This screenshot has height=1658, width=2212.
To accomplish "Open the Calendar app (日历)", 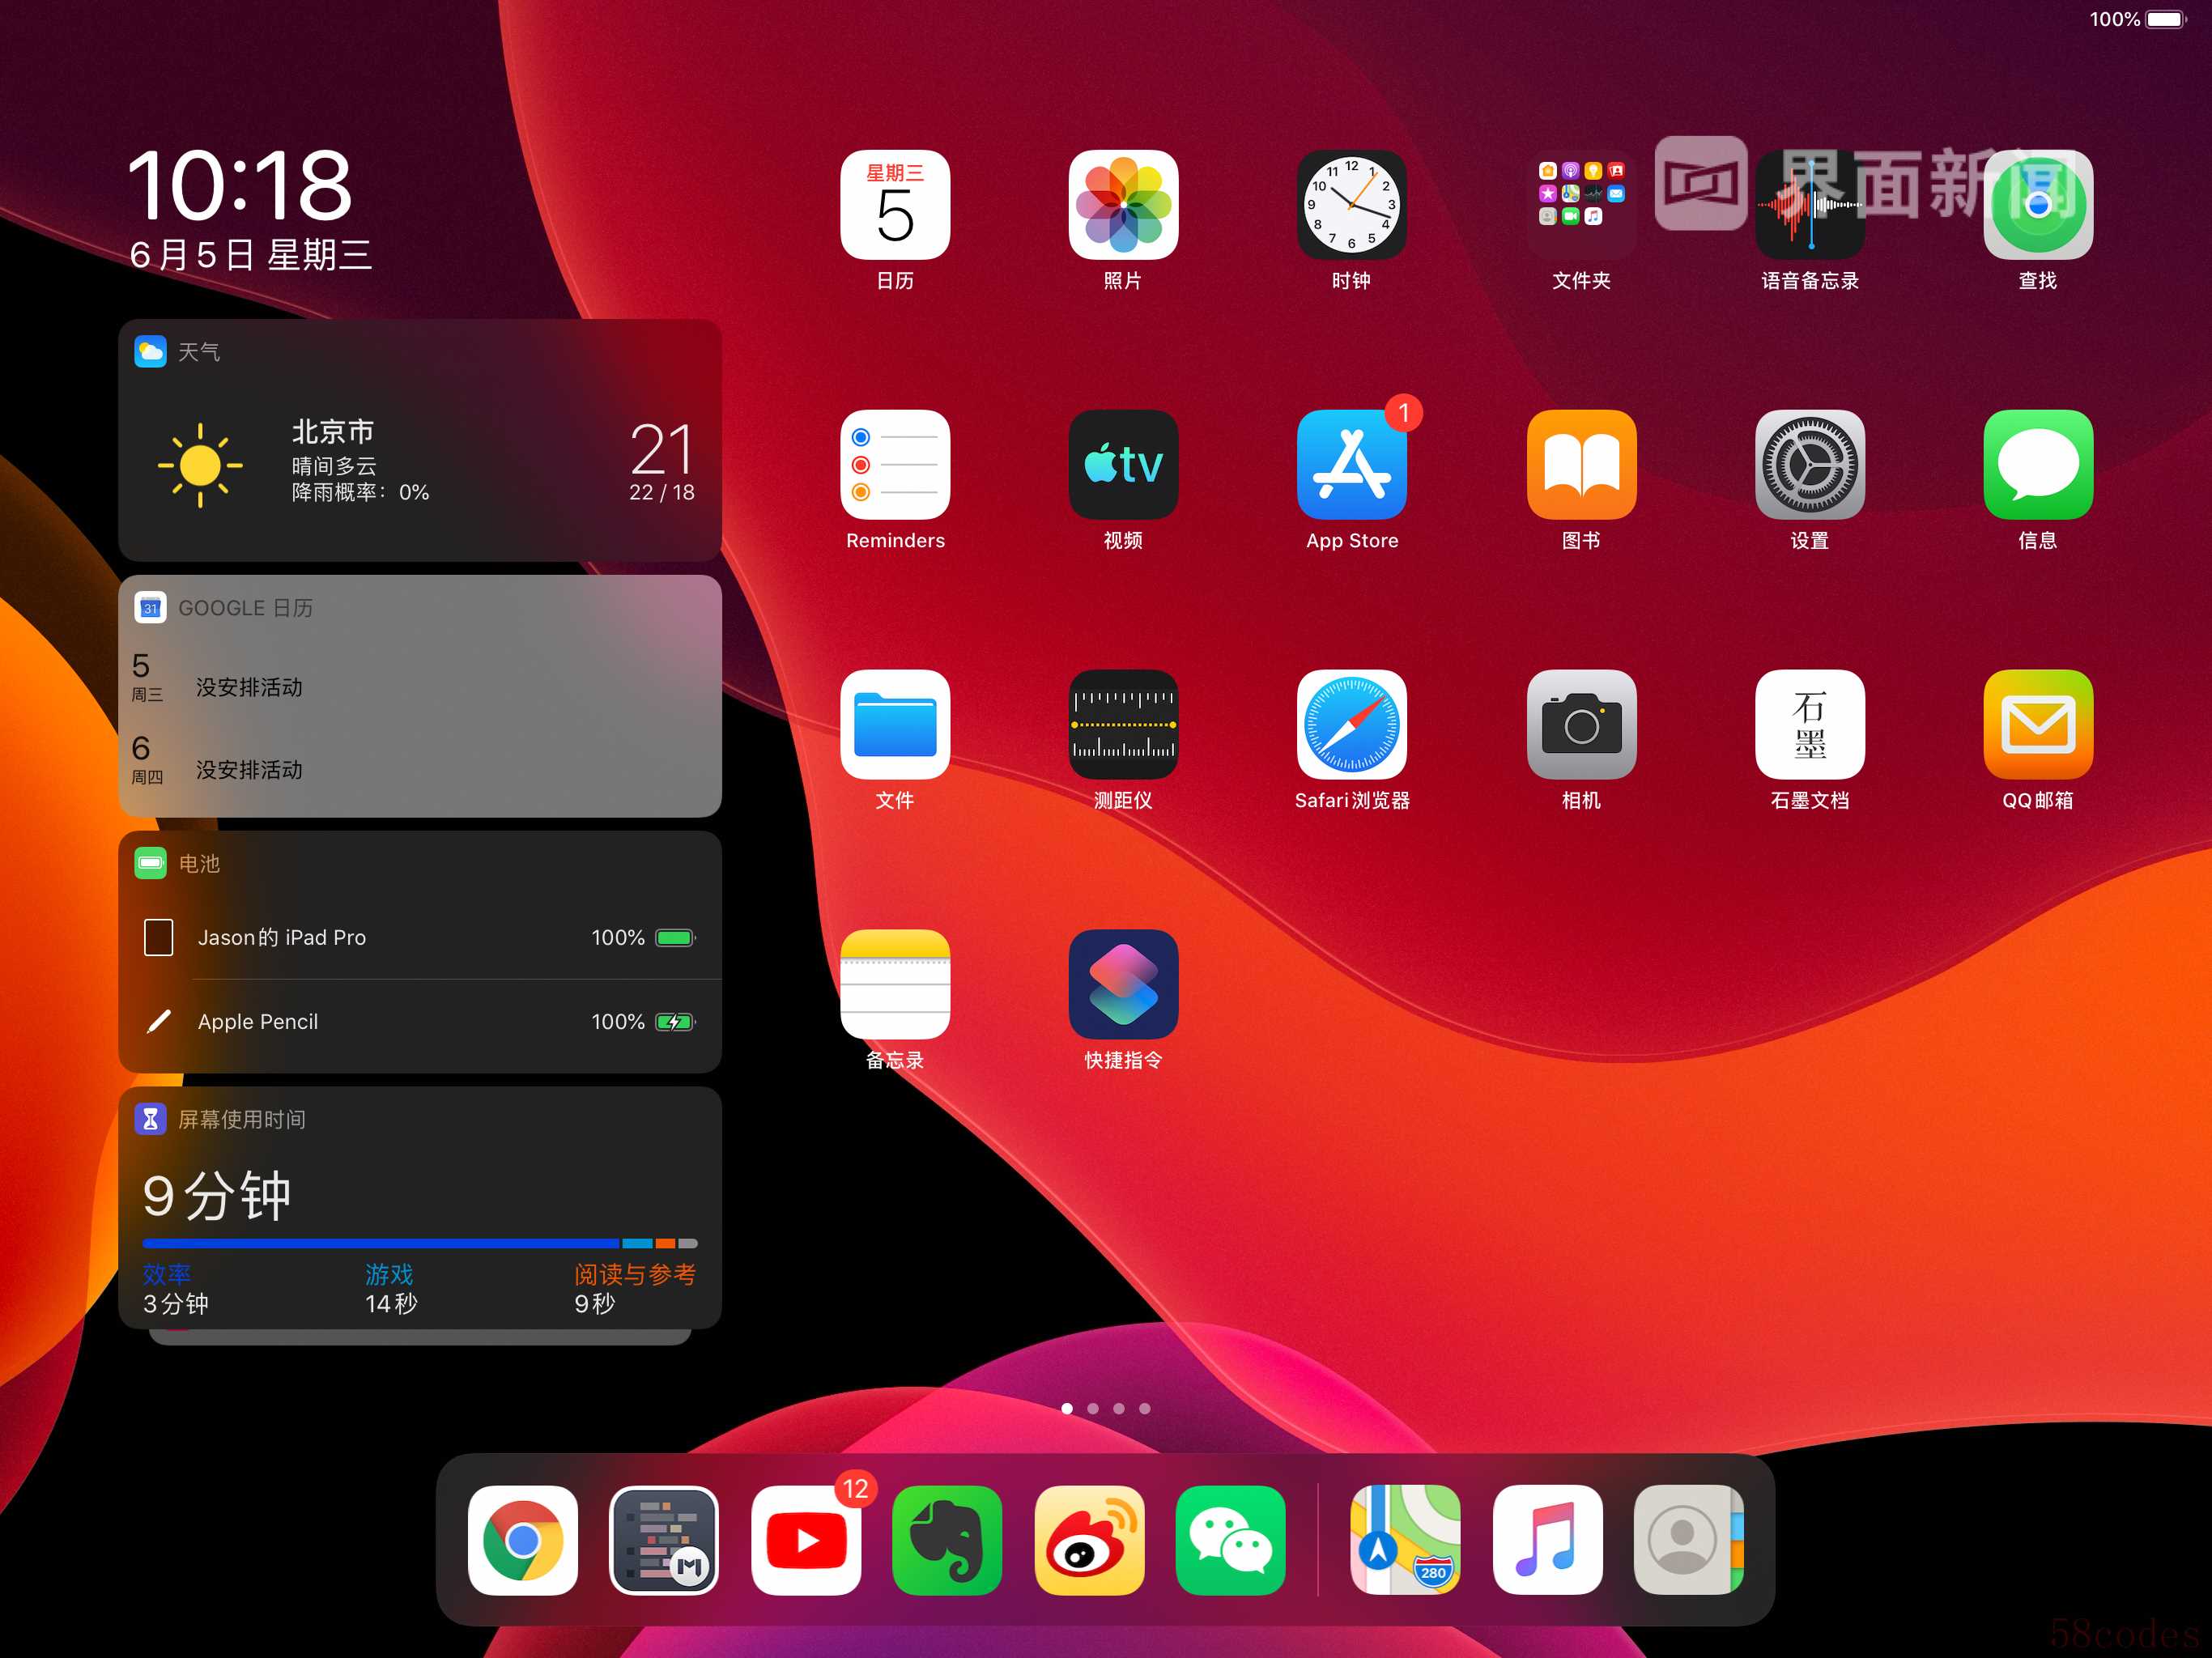I will coord(895,205).
